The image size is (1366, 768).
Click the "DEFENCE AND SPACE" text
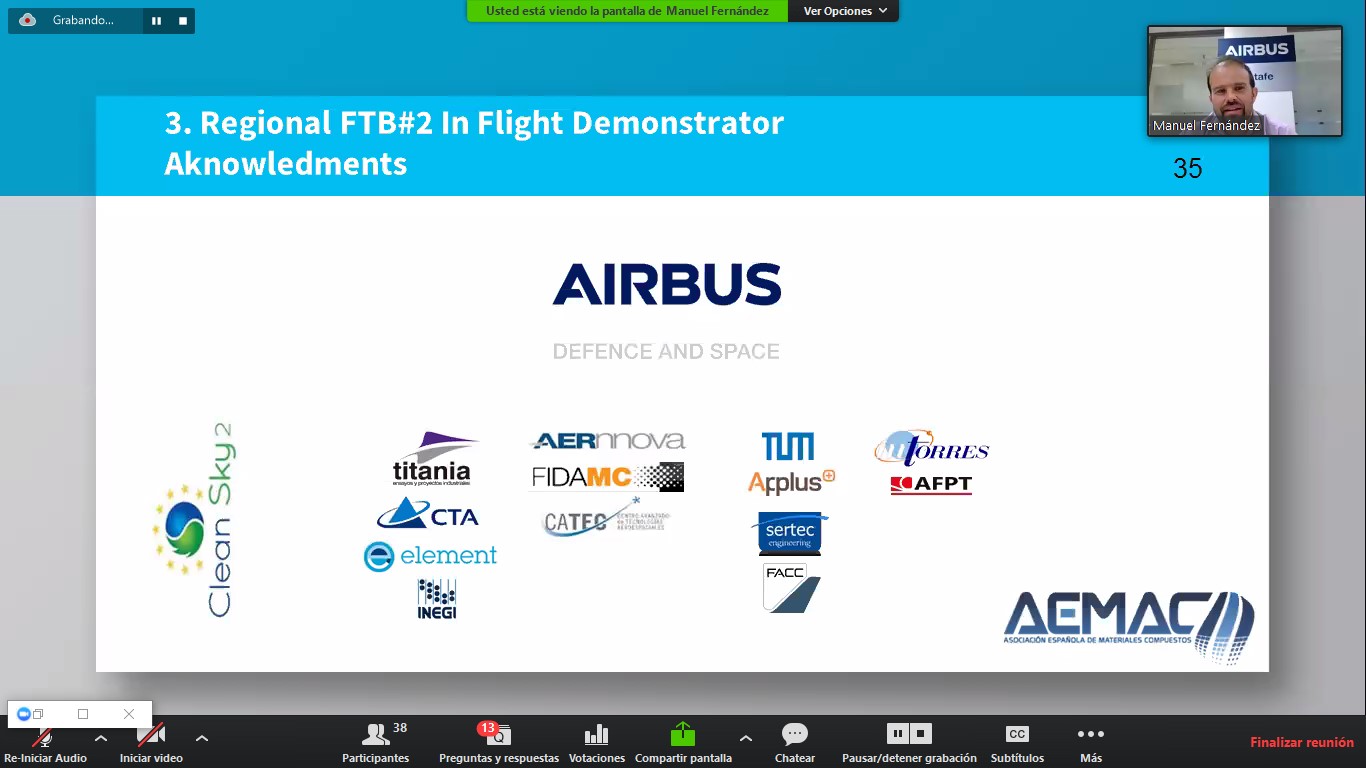click(x=666, y=351)
